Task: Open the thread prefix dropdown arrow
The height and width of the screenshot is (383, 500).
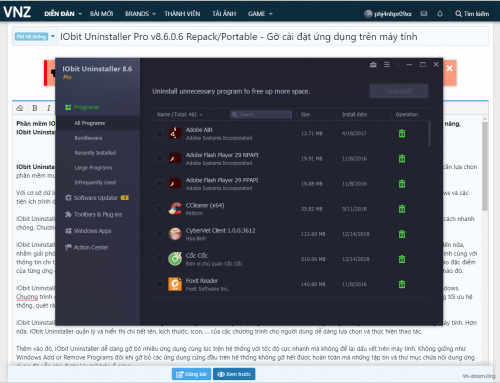Action: [x=53, y=36]
